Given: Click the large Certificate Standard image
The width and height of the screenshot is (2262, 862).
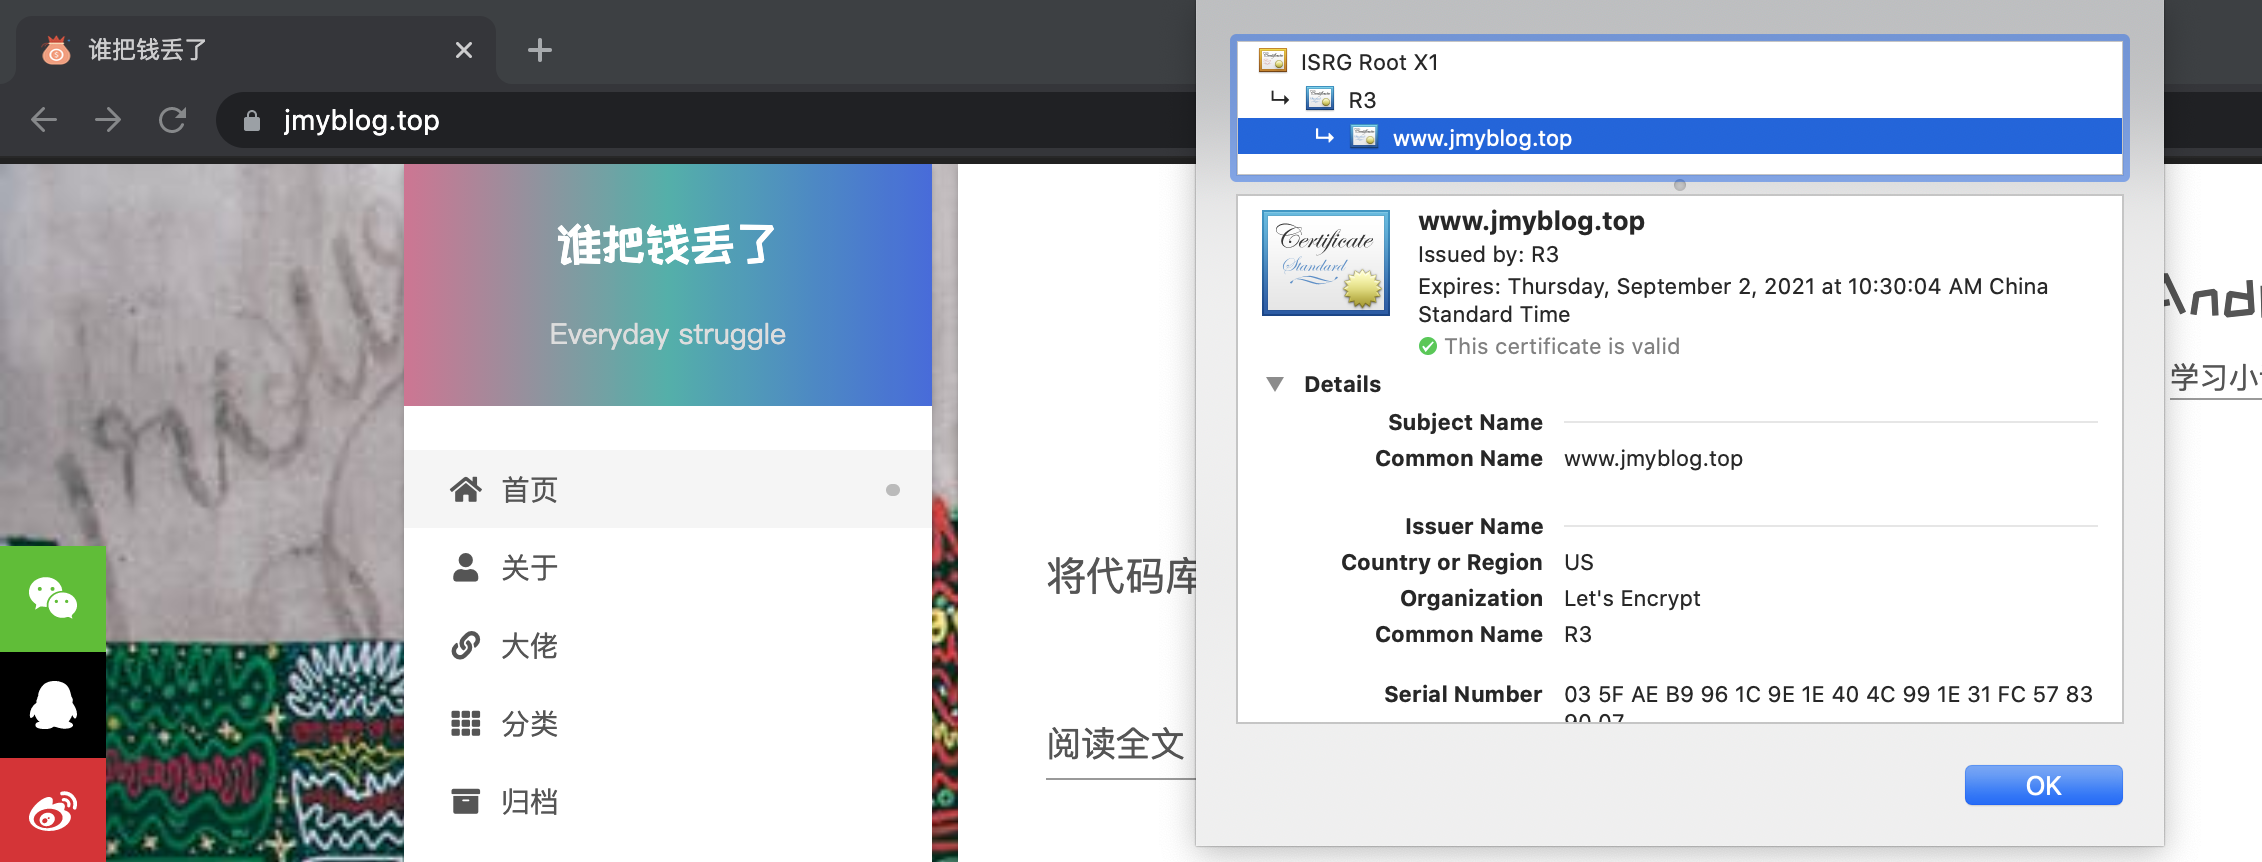Looking at the screenshot, I should [1326, 263].
